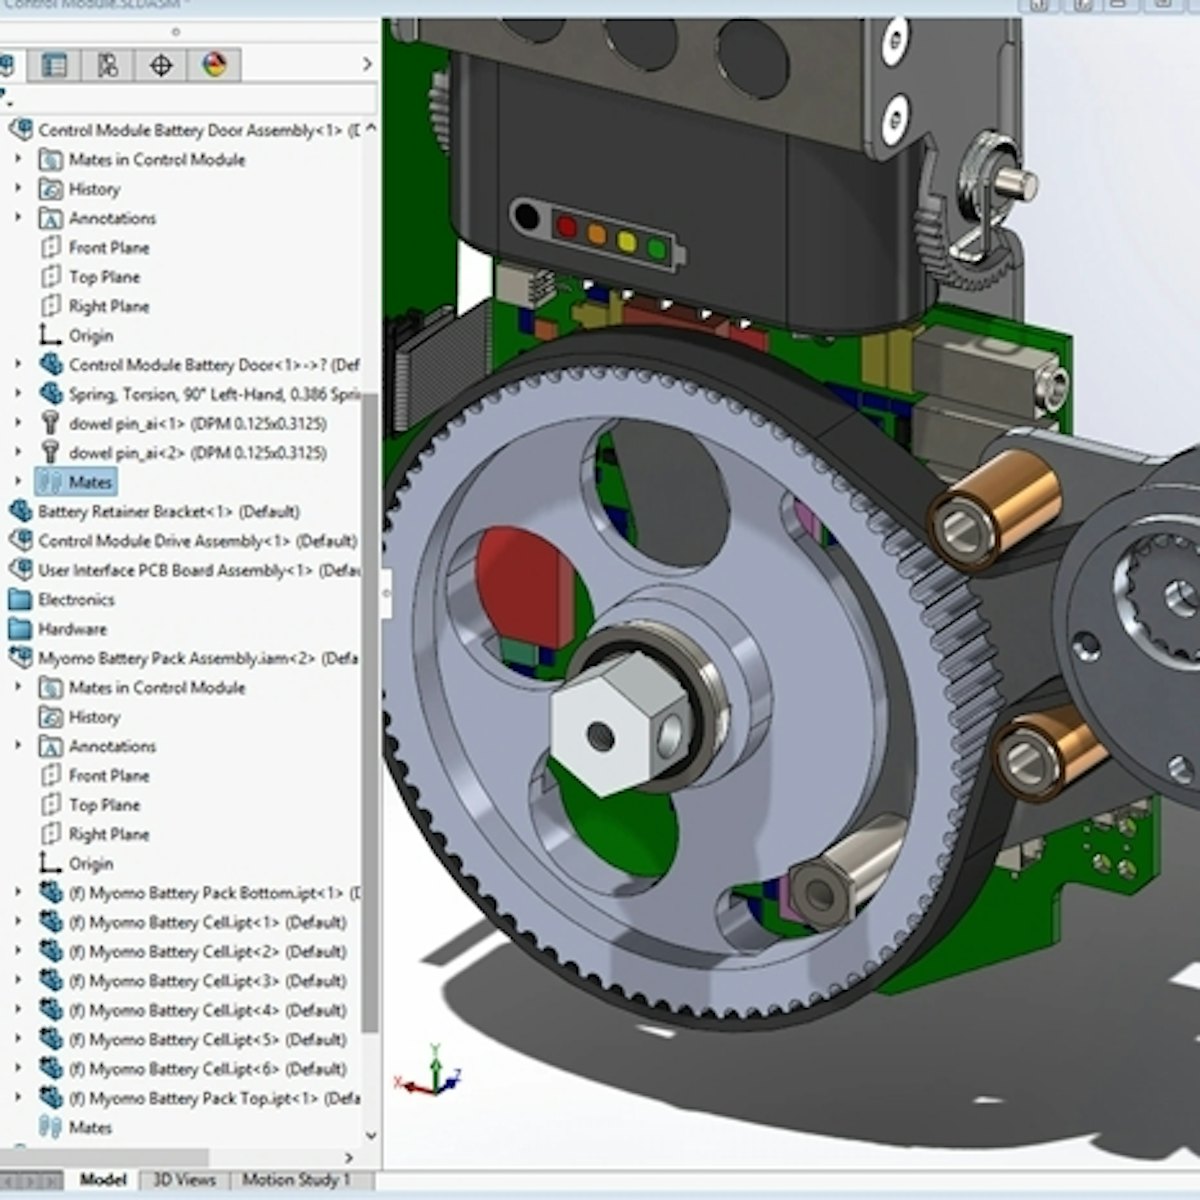Expand the History node
This screenshot has width=1200, height=1200.
tap(16, 189)
